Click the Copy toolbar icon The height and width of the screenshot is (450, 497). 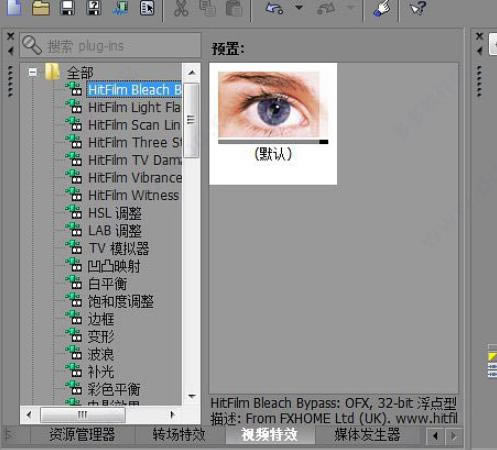pos(208,8)
